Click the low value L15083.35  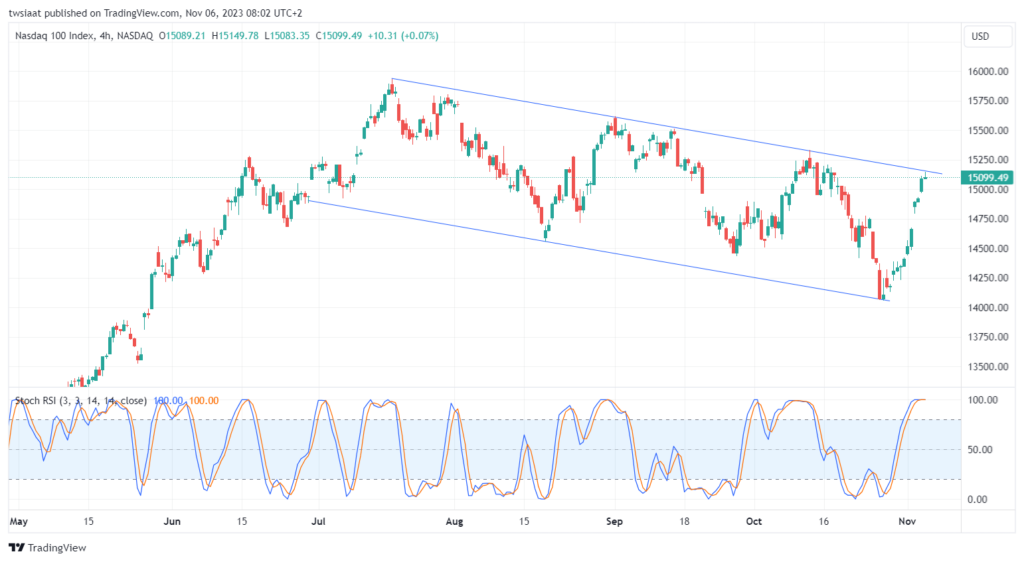(287, 36)
